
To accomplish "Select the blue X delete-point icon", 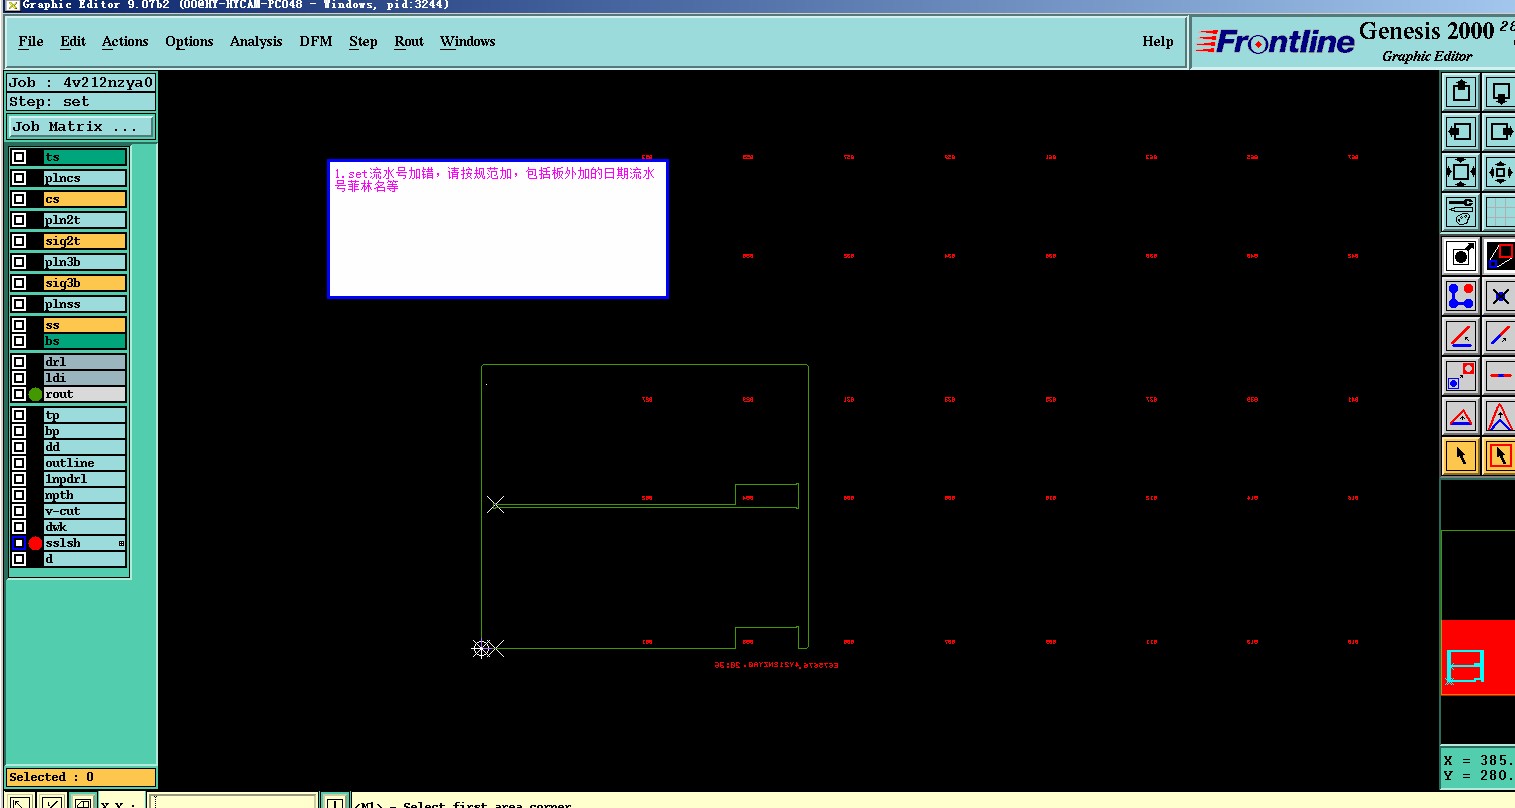I will [x=1499, y=296].
